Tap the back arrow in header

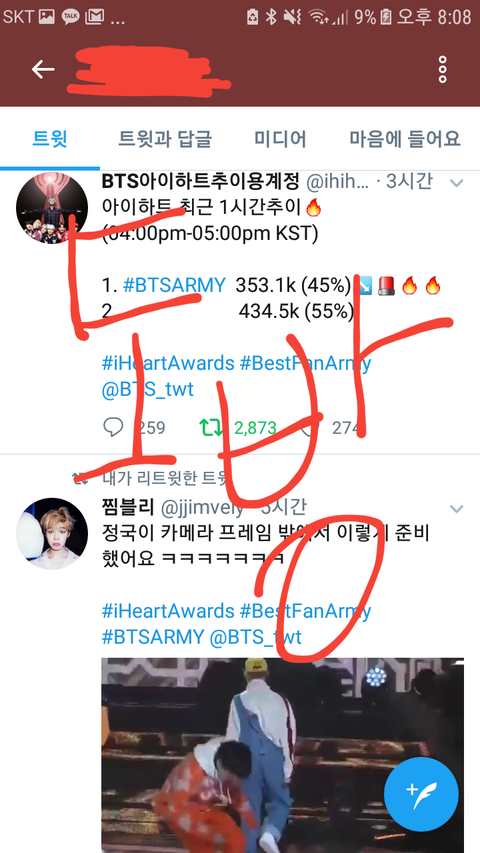click(x=43, y=69)
